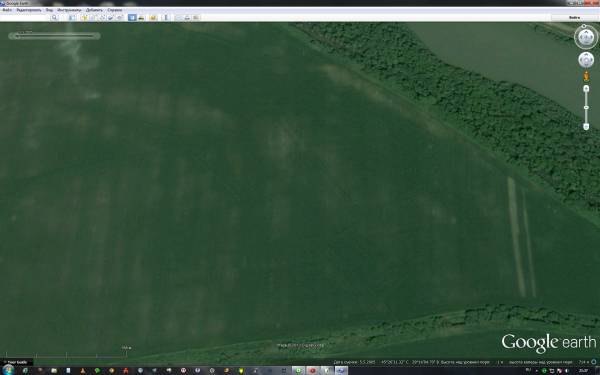
Task: Open the Файл menu
Action: coord(7,10)
